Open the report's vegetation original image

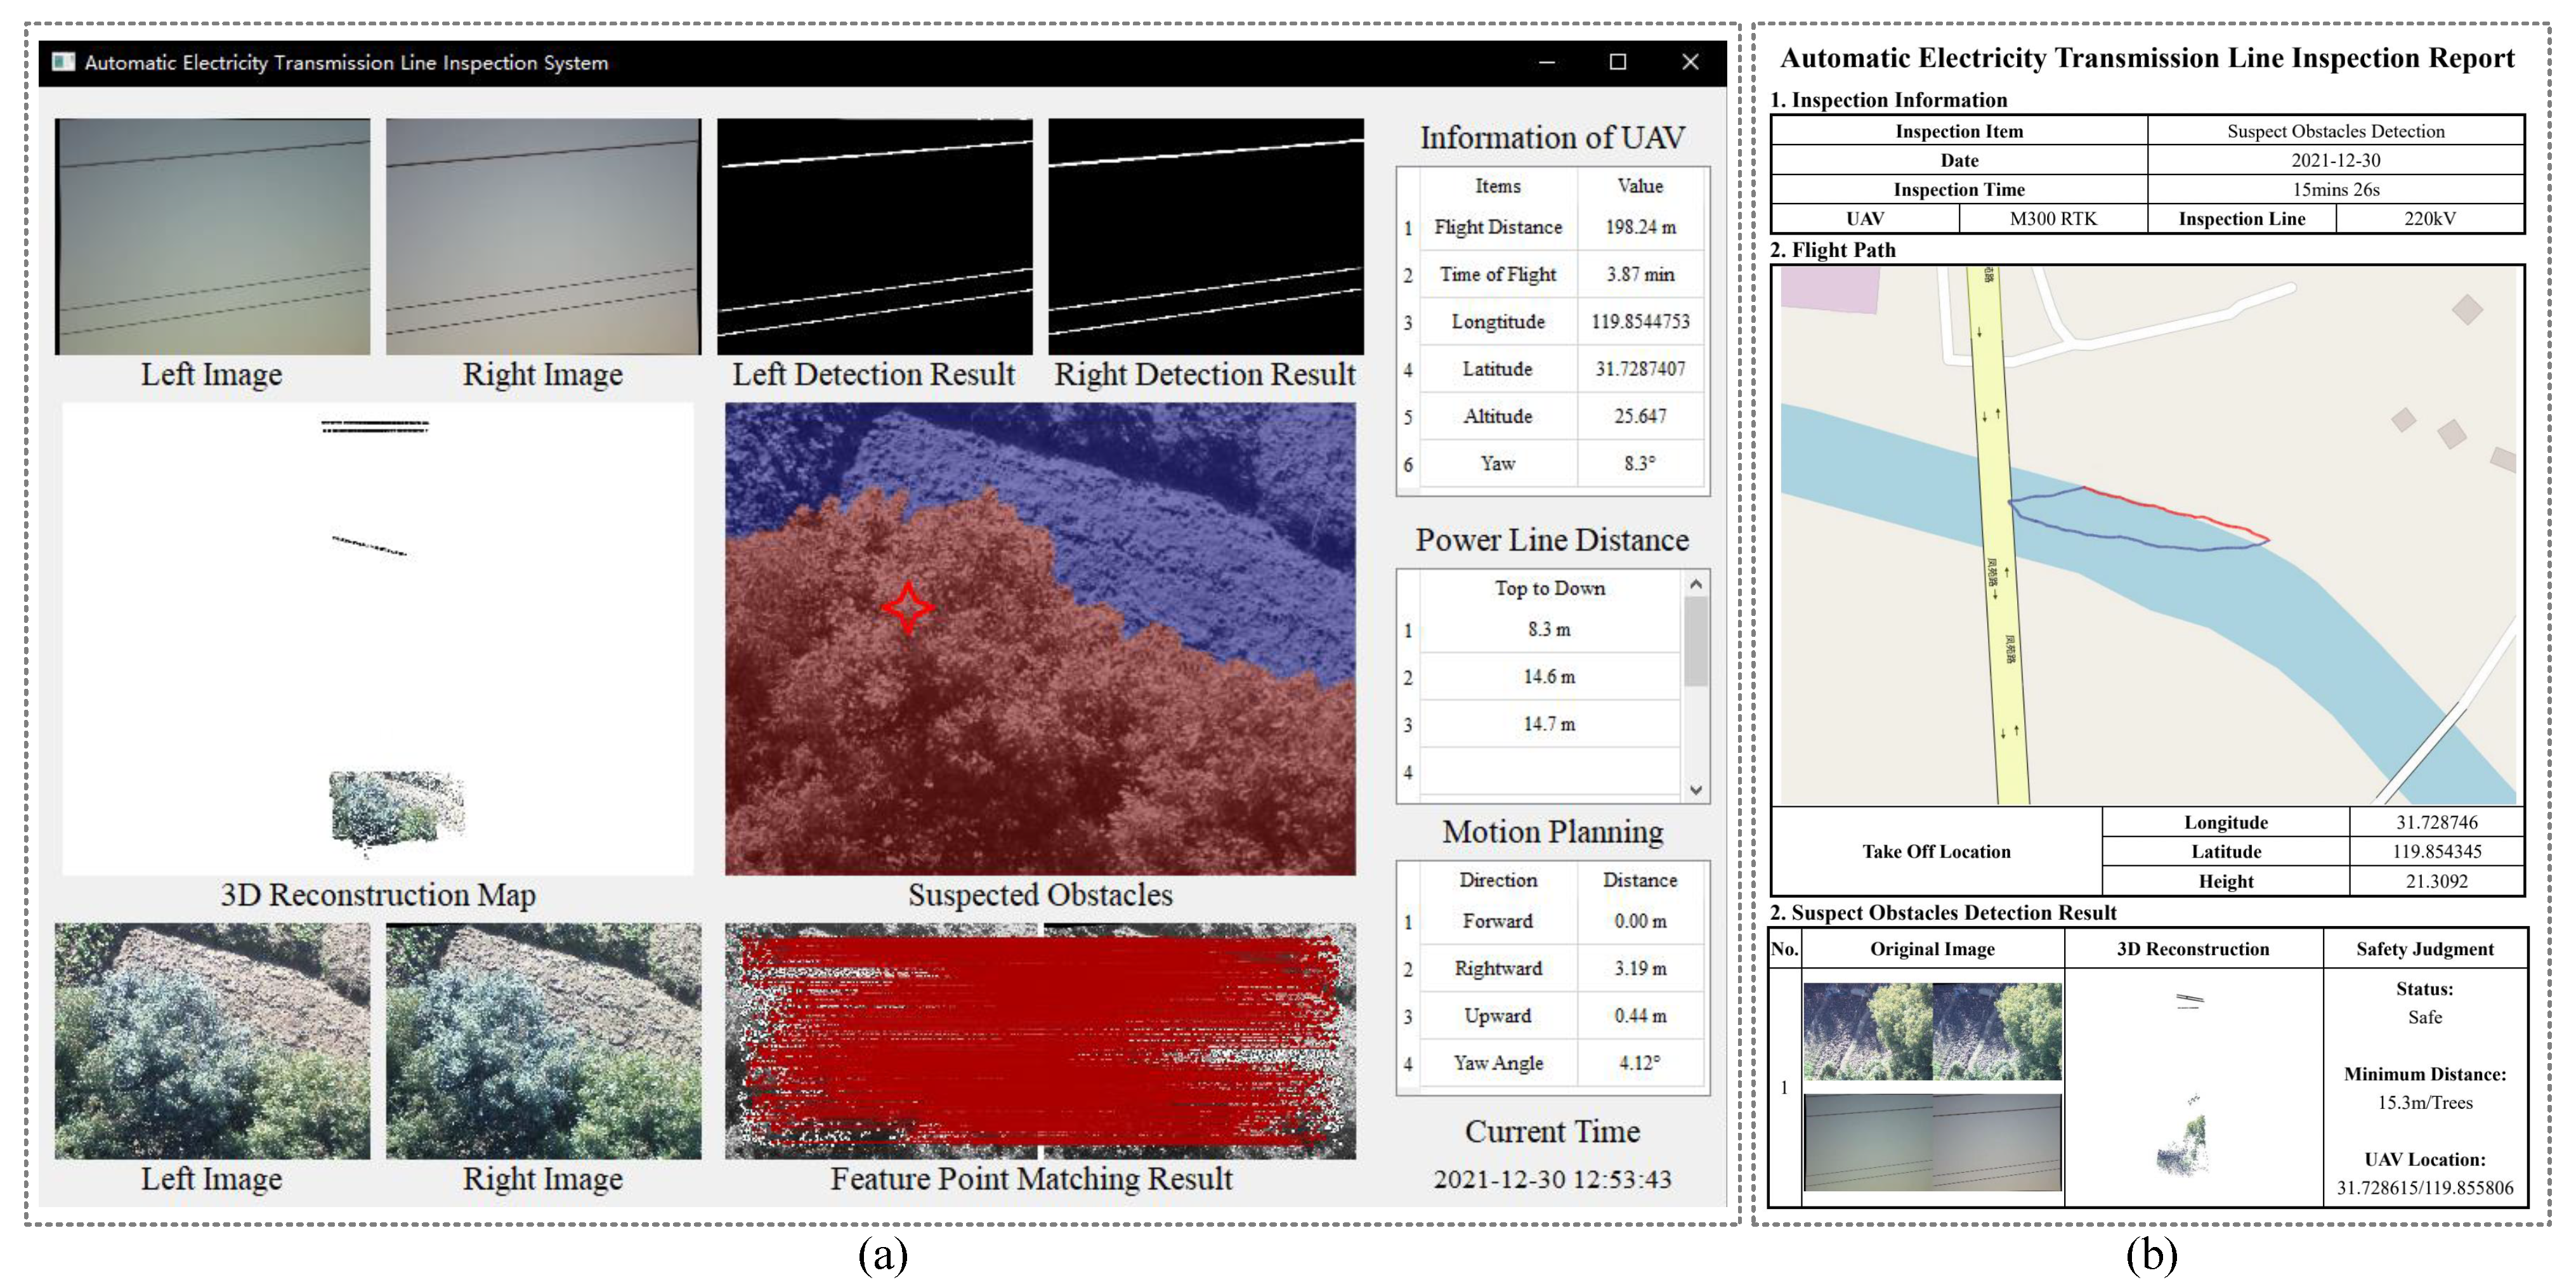[1932, 1031]
